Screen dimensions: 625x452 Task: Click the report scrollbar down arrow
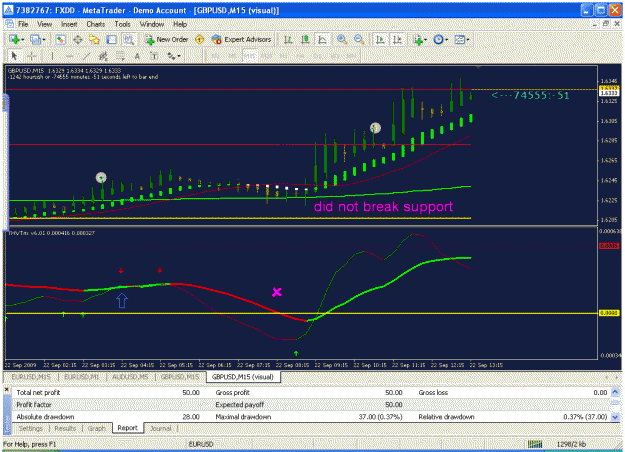click(615, 417)
